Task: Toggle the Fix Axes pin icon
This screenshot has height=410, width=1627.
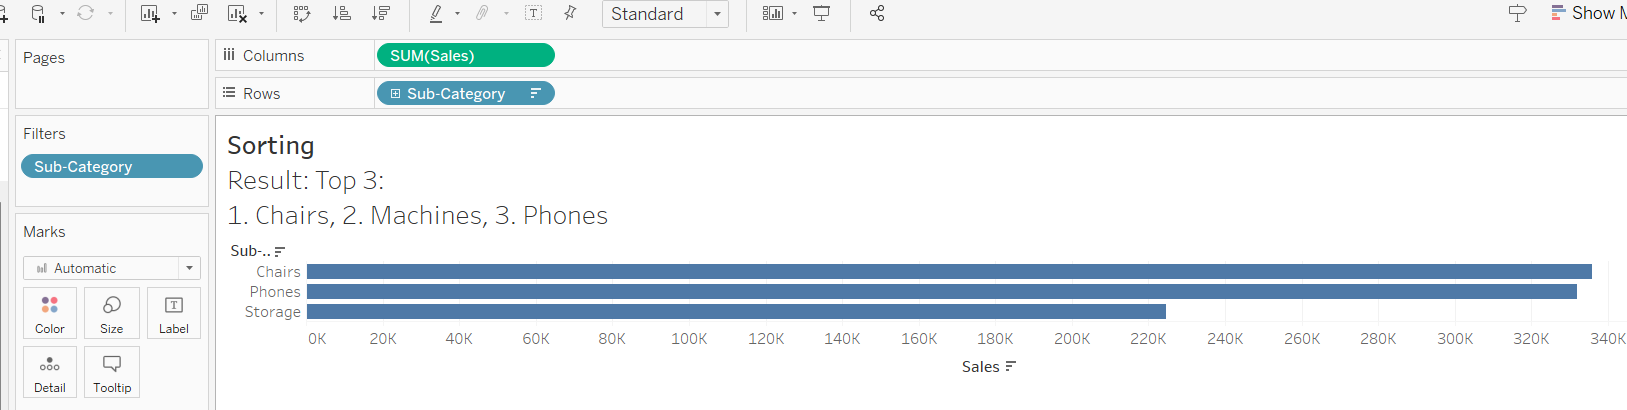Action: (x=570, y=13)
